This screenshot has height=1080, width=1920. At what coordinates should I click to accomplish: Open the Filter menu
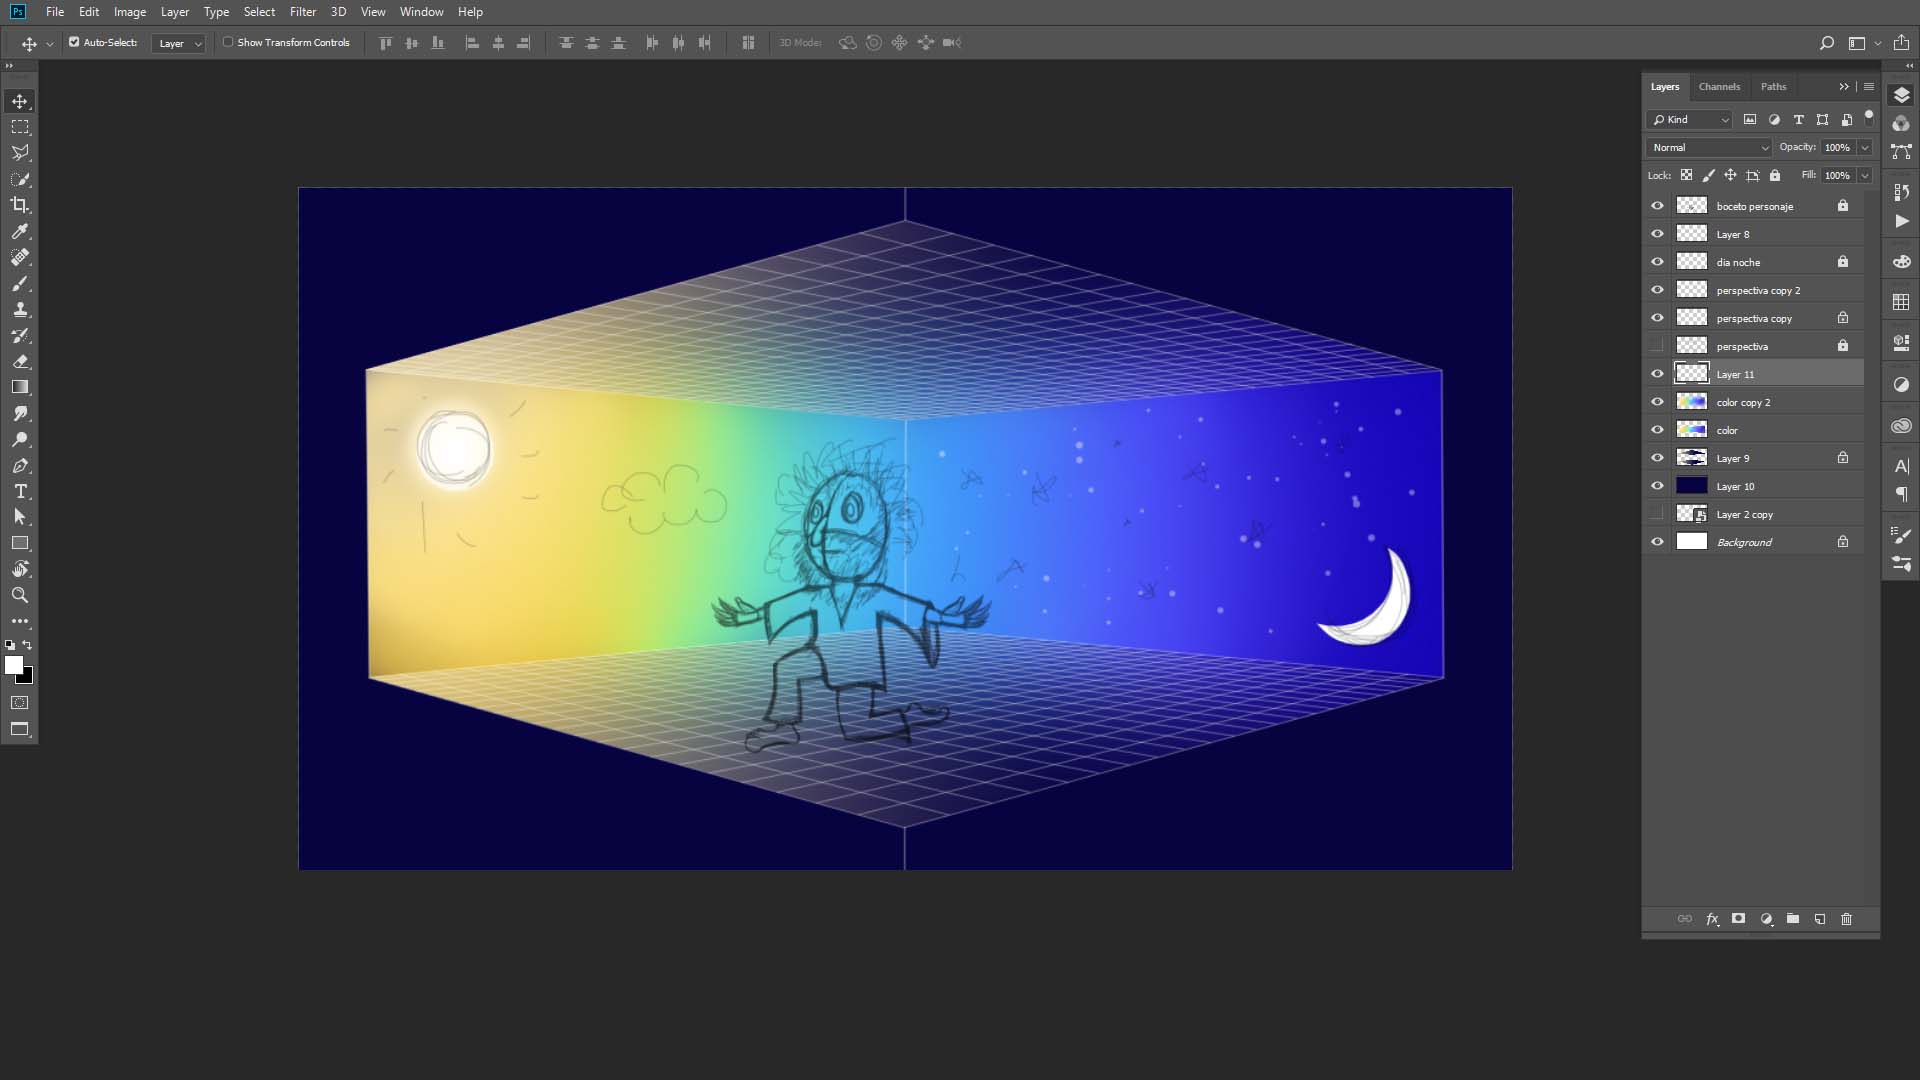pos(302,12)
